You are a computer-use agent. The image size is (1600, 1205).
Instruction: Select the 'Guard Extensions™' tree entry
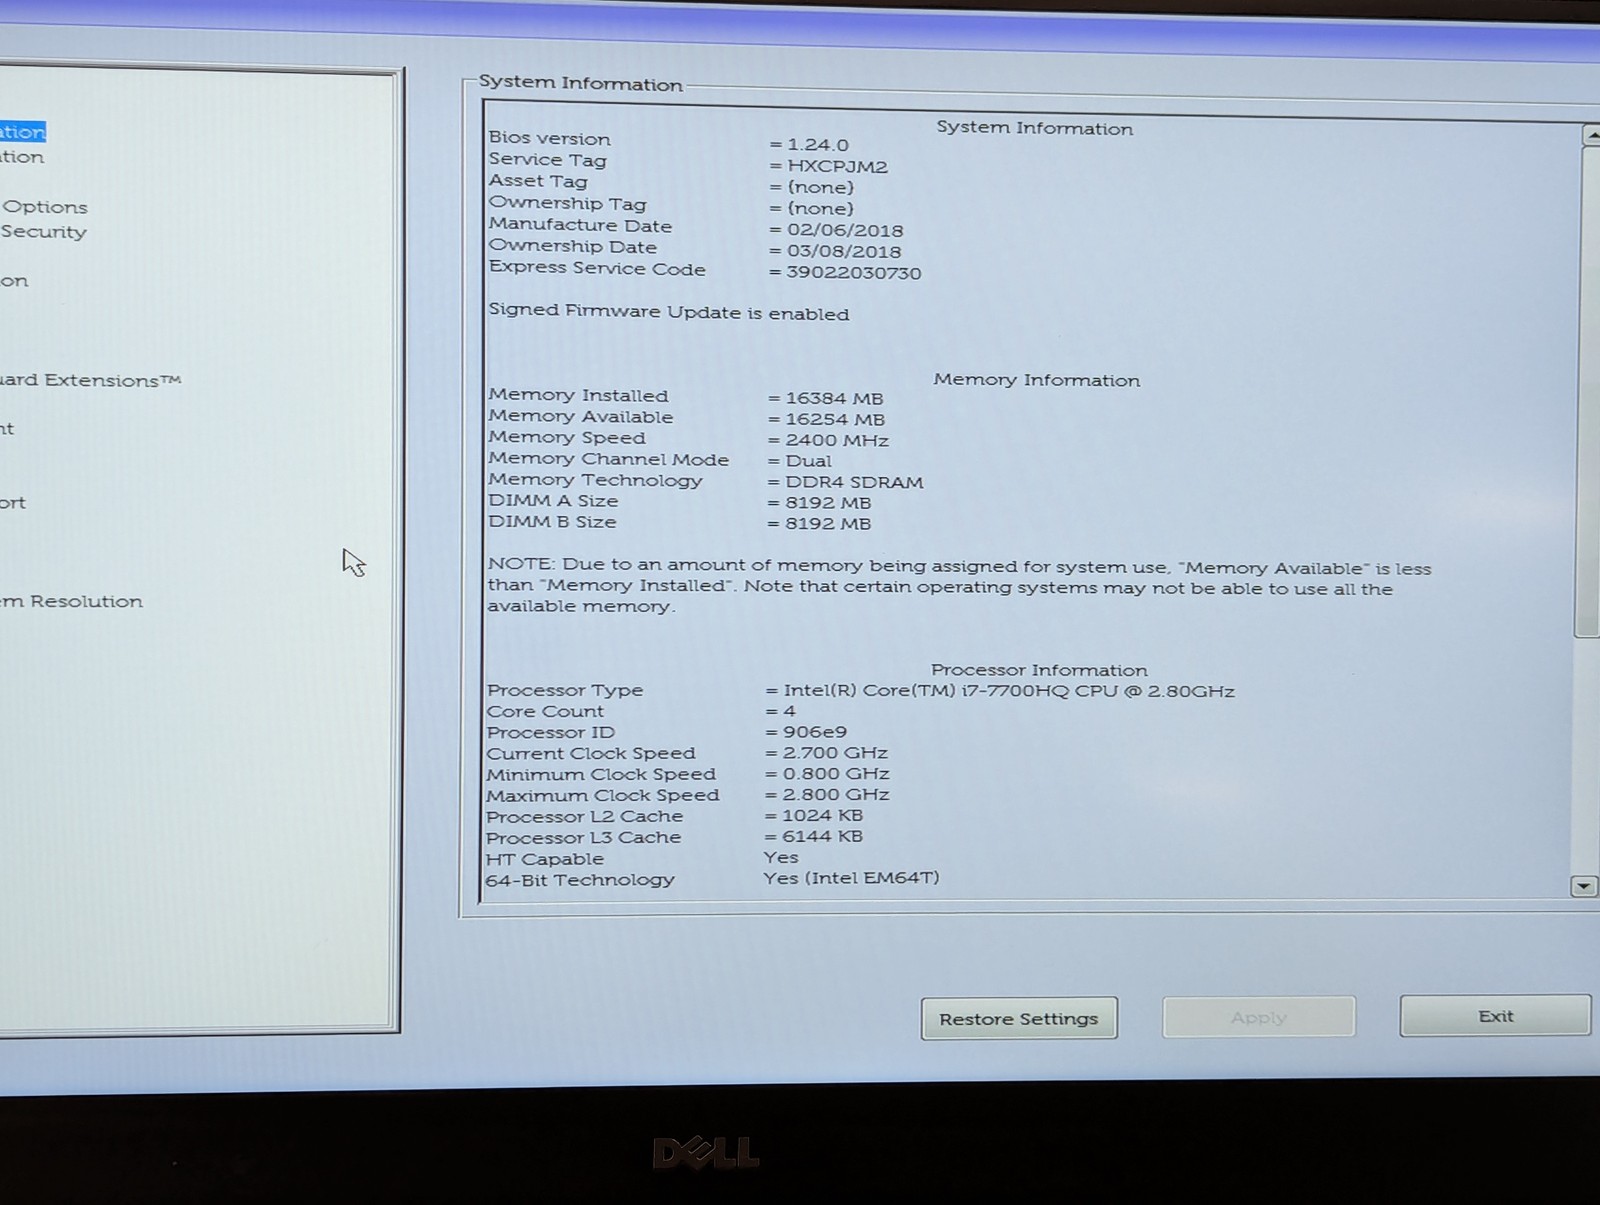click(90, 380)
